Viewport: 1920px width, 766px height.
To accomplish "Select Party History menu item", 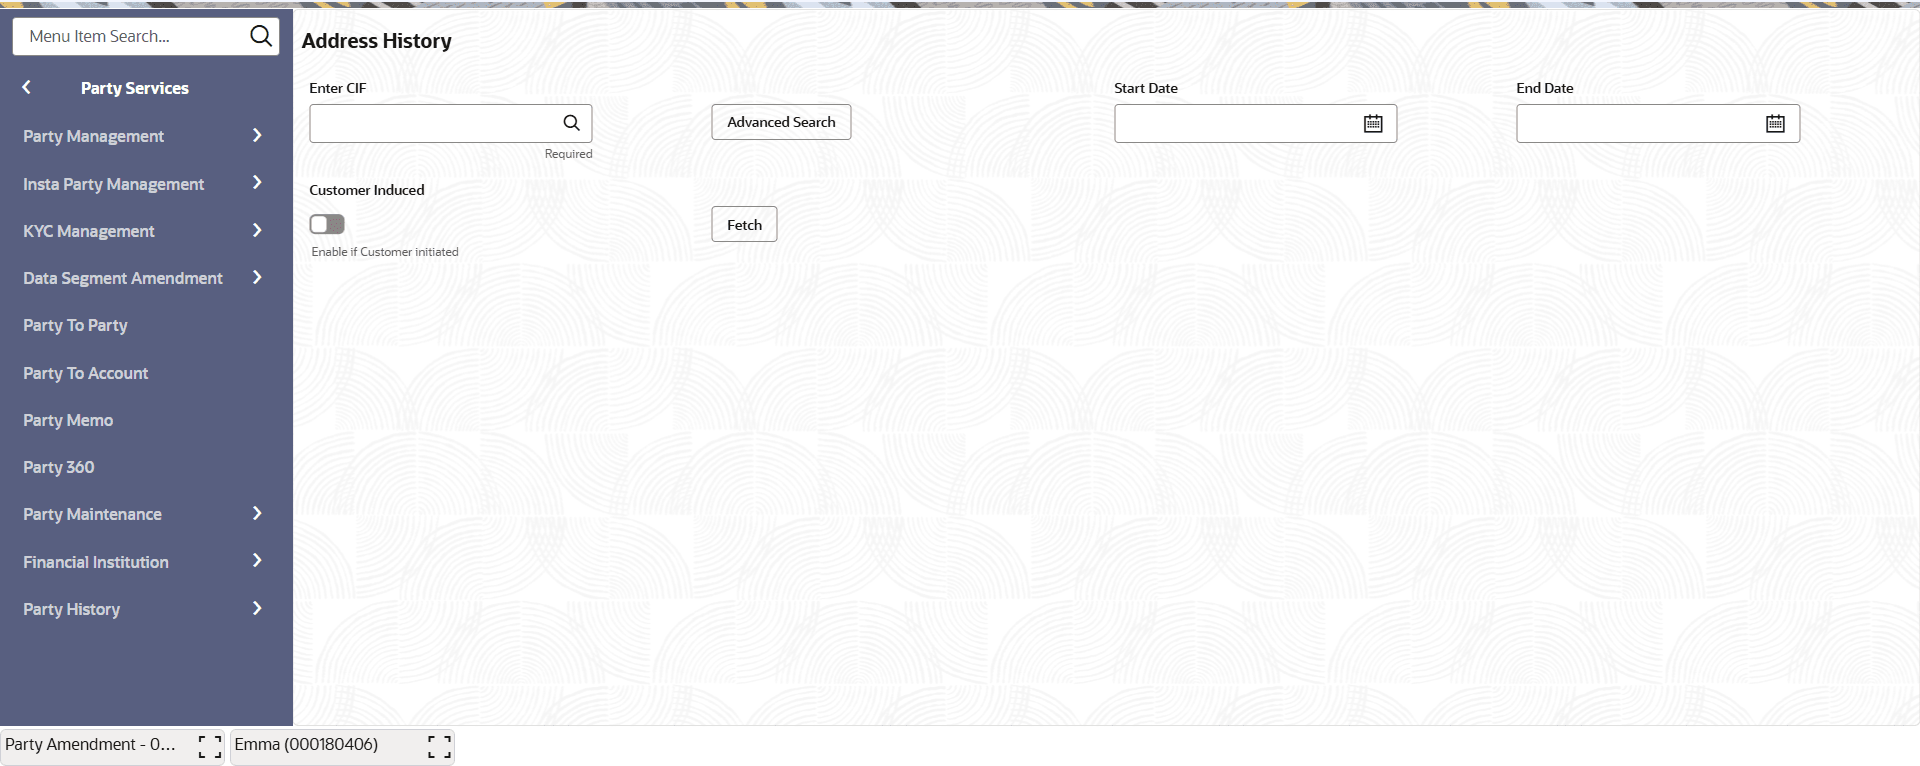I will pos(72,609).
